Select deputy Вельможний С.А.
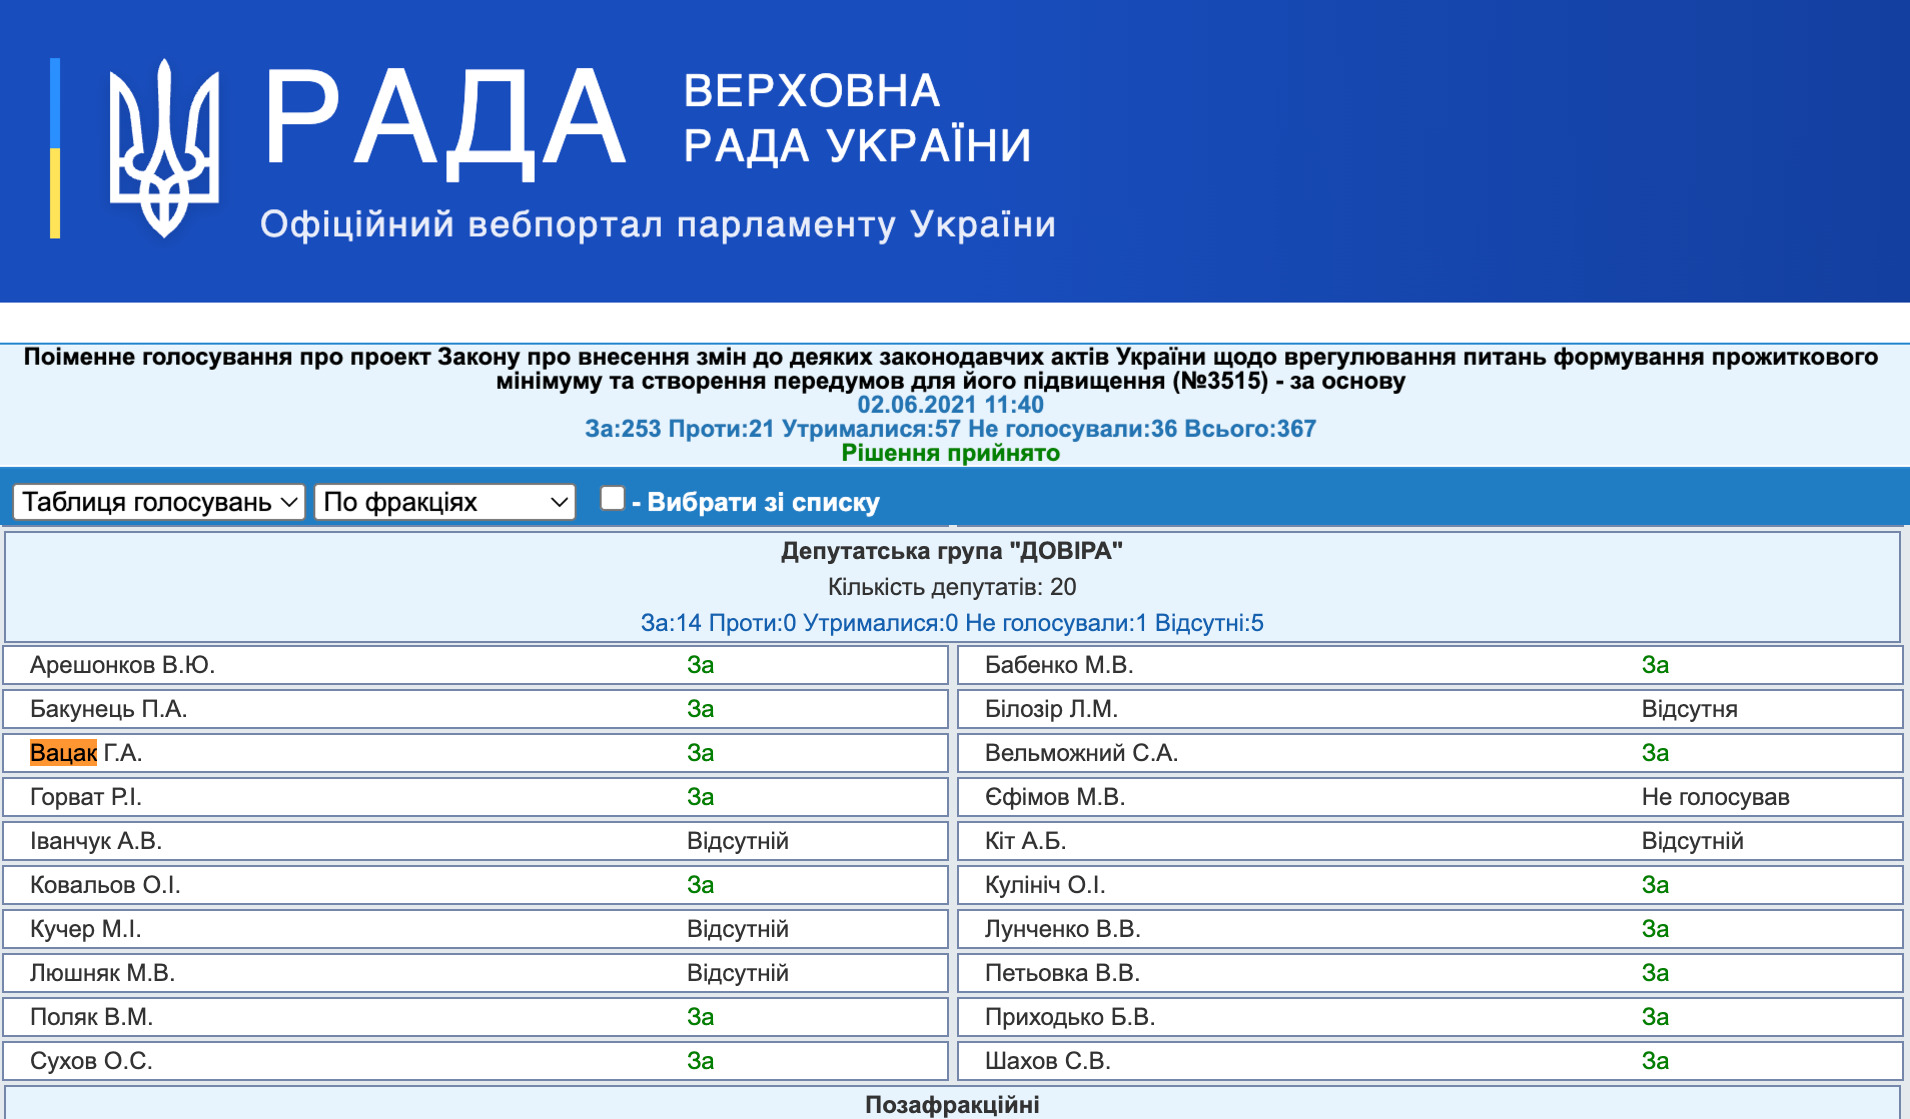Viewport: 1910px width, 1119px height. pyautogui.click(x=1081, y=753)
